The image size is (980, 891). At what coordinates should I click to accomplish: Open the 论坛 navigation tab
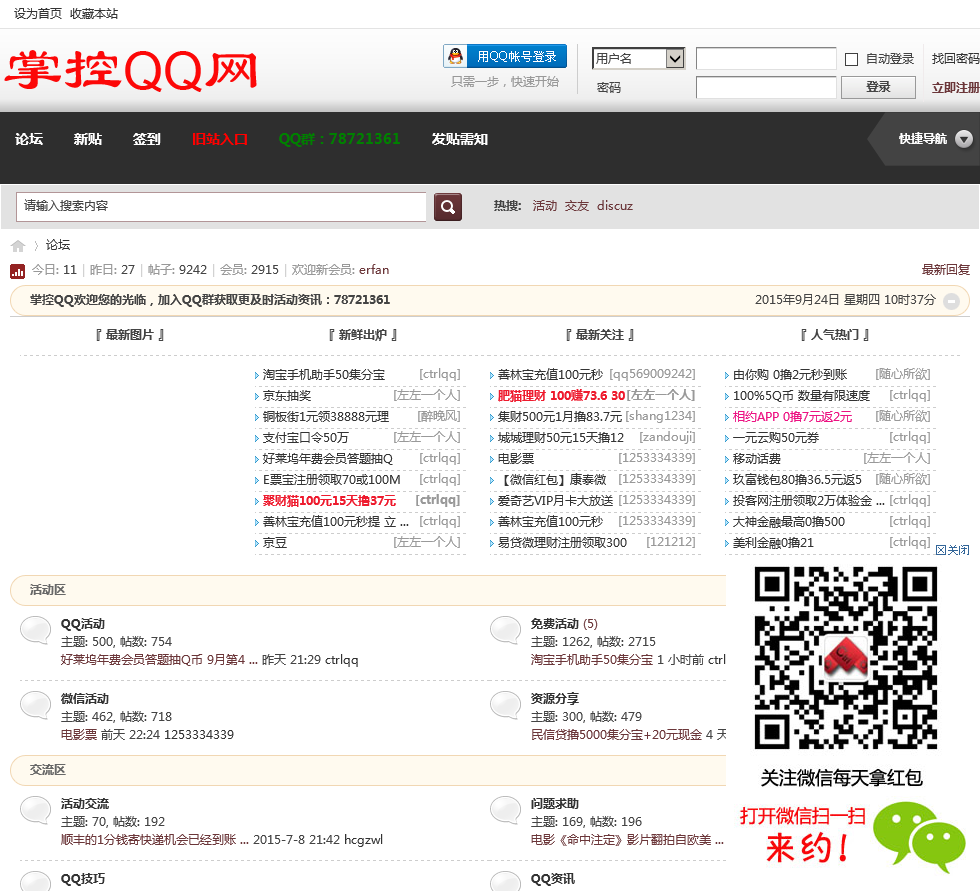tap(29, 139)
